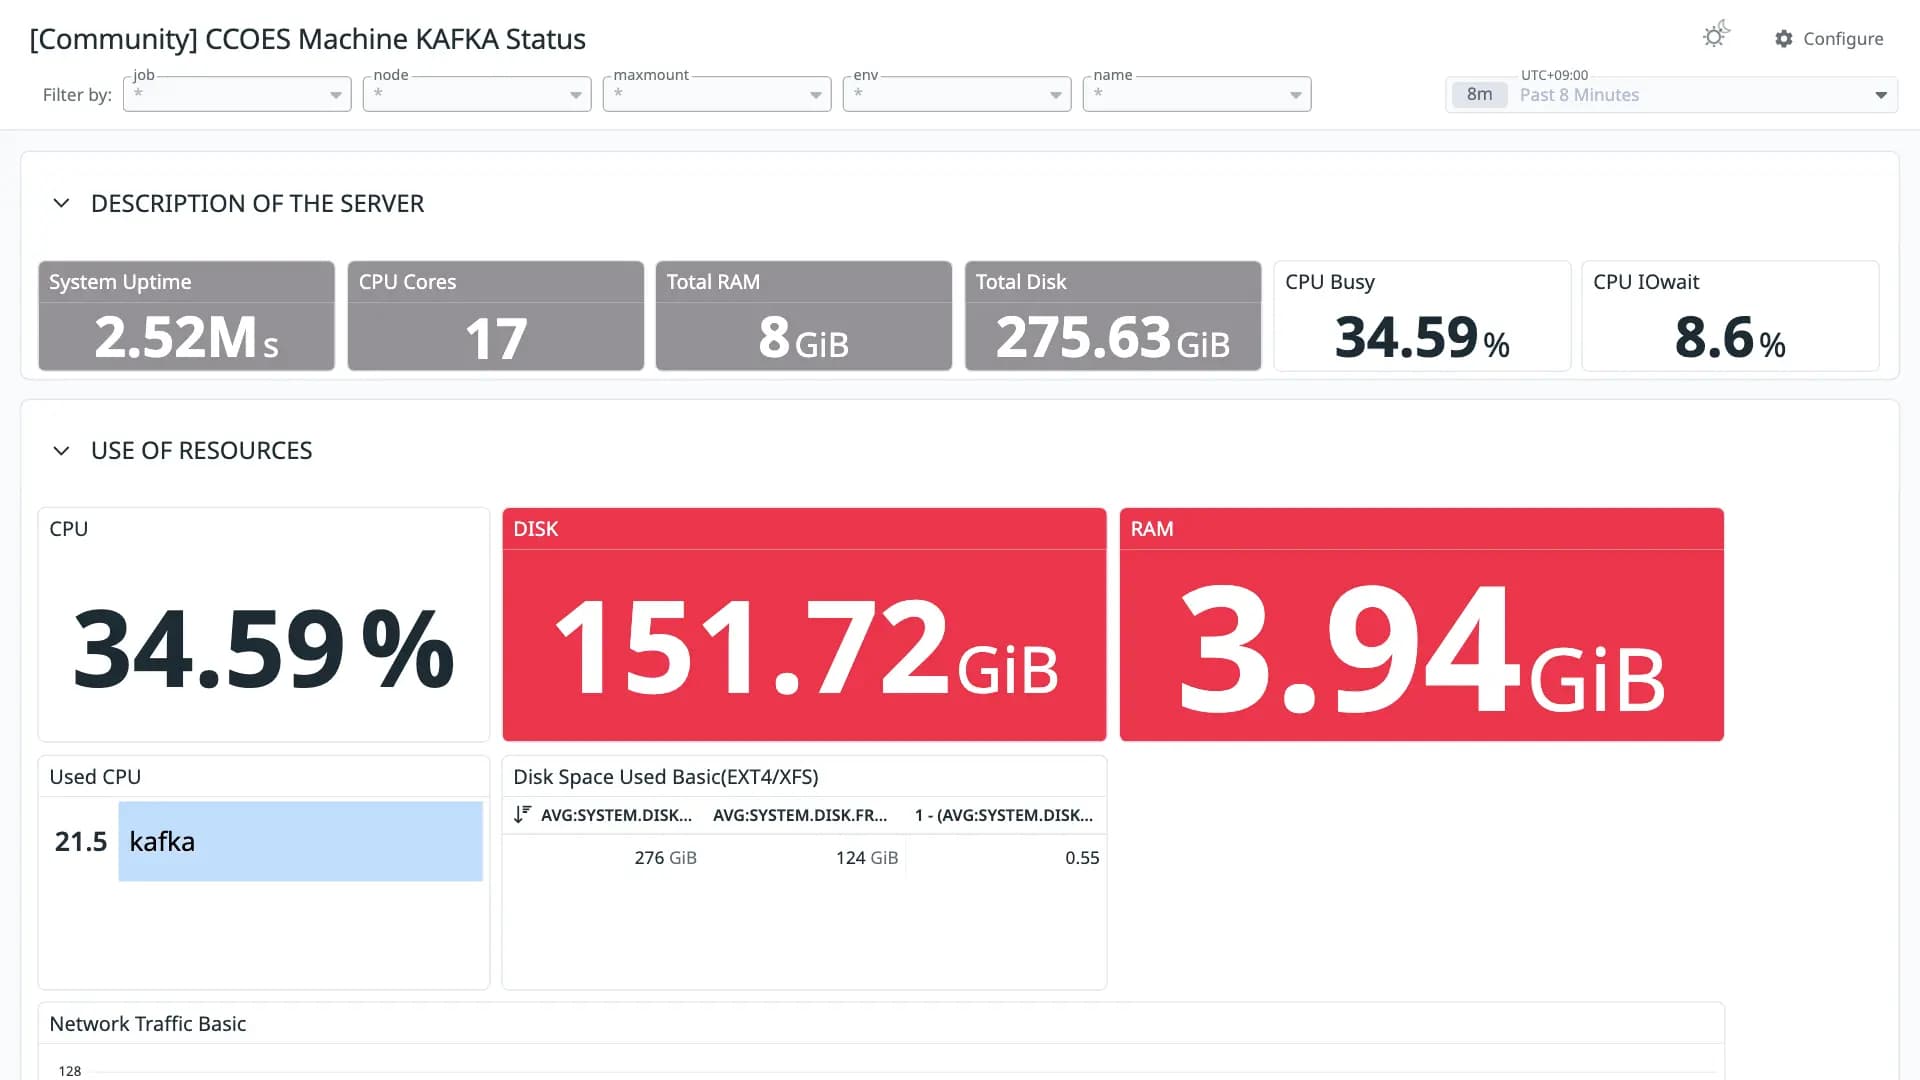Select the kafka bar in Used CPU
1920x1080 pixels.
click(300, 841)
